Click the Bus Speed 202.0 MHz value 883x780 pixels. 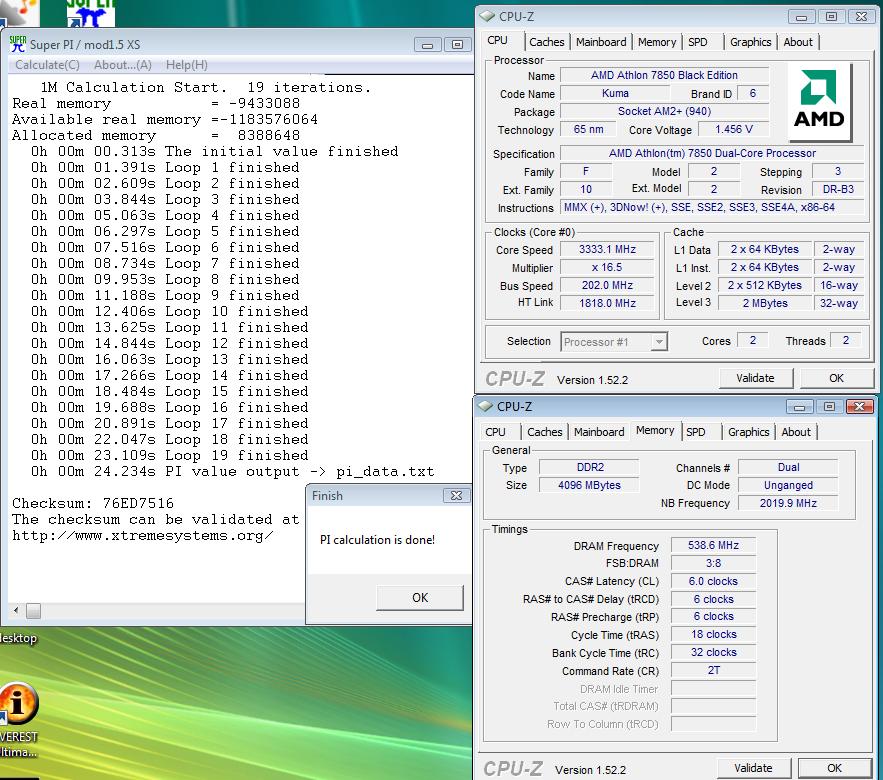608,286
